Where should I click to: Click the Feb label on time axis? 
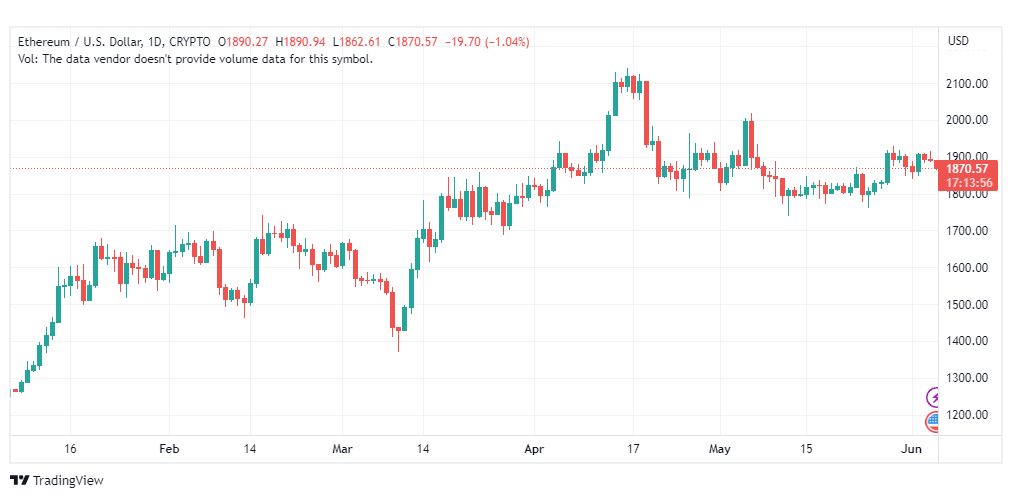[169, 448]
